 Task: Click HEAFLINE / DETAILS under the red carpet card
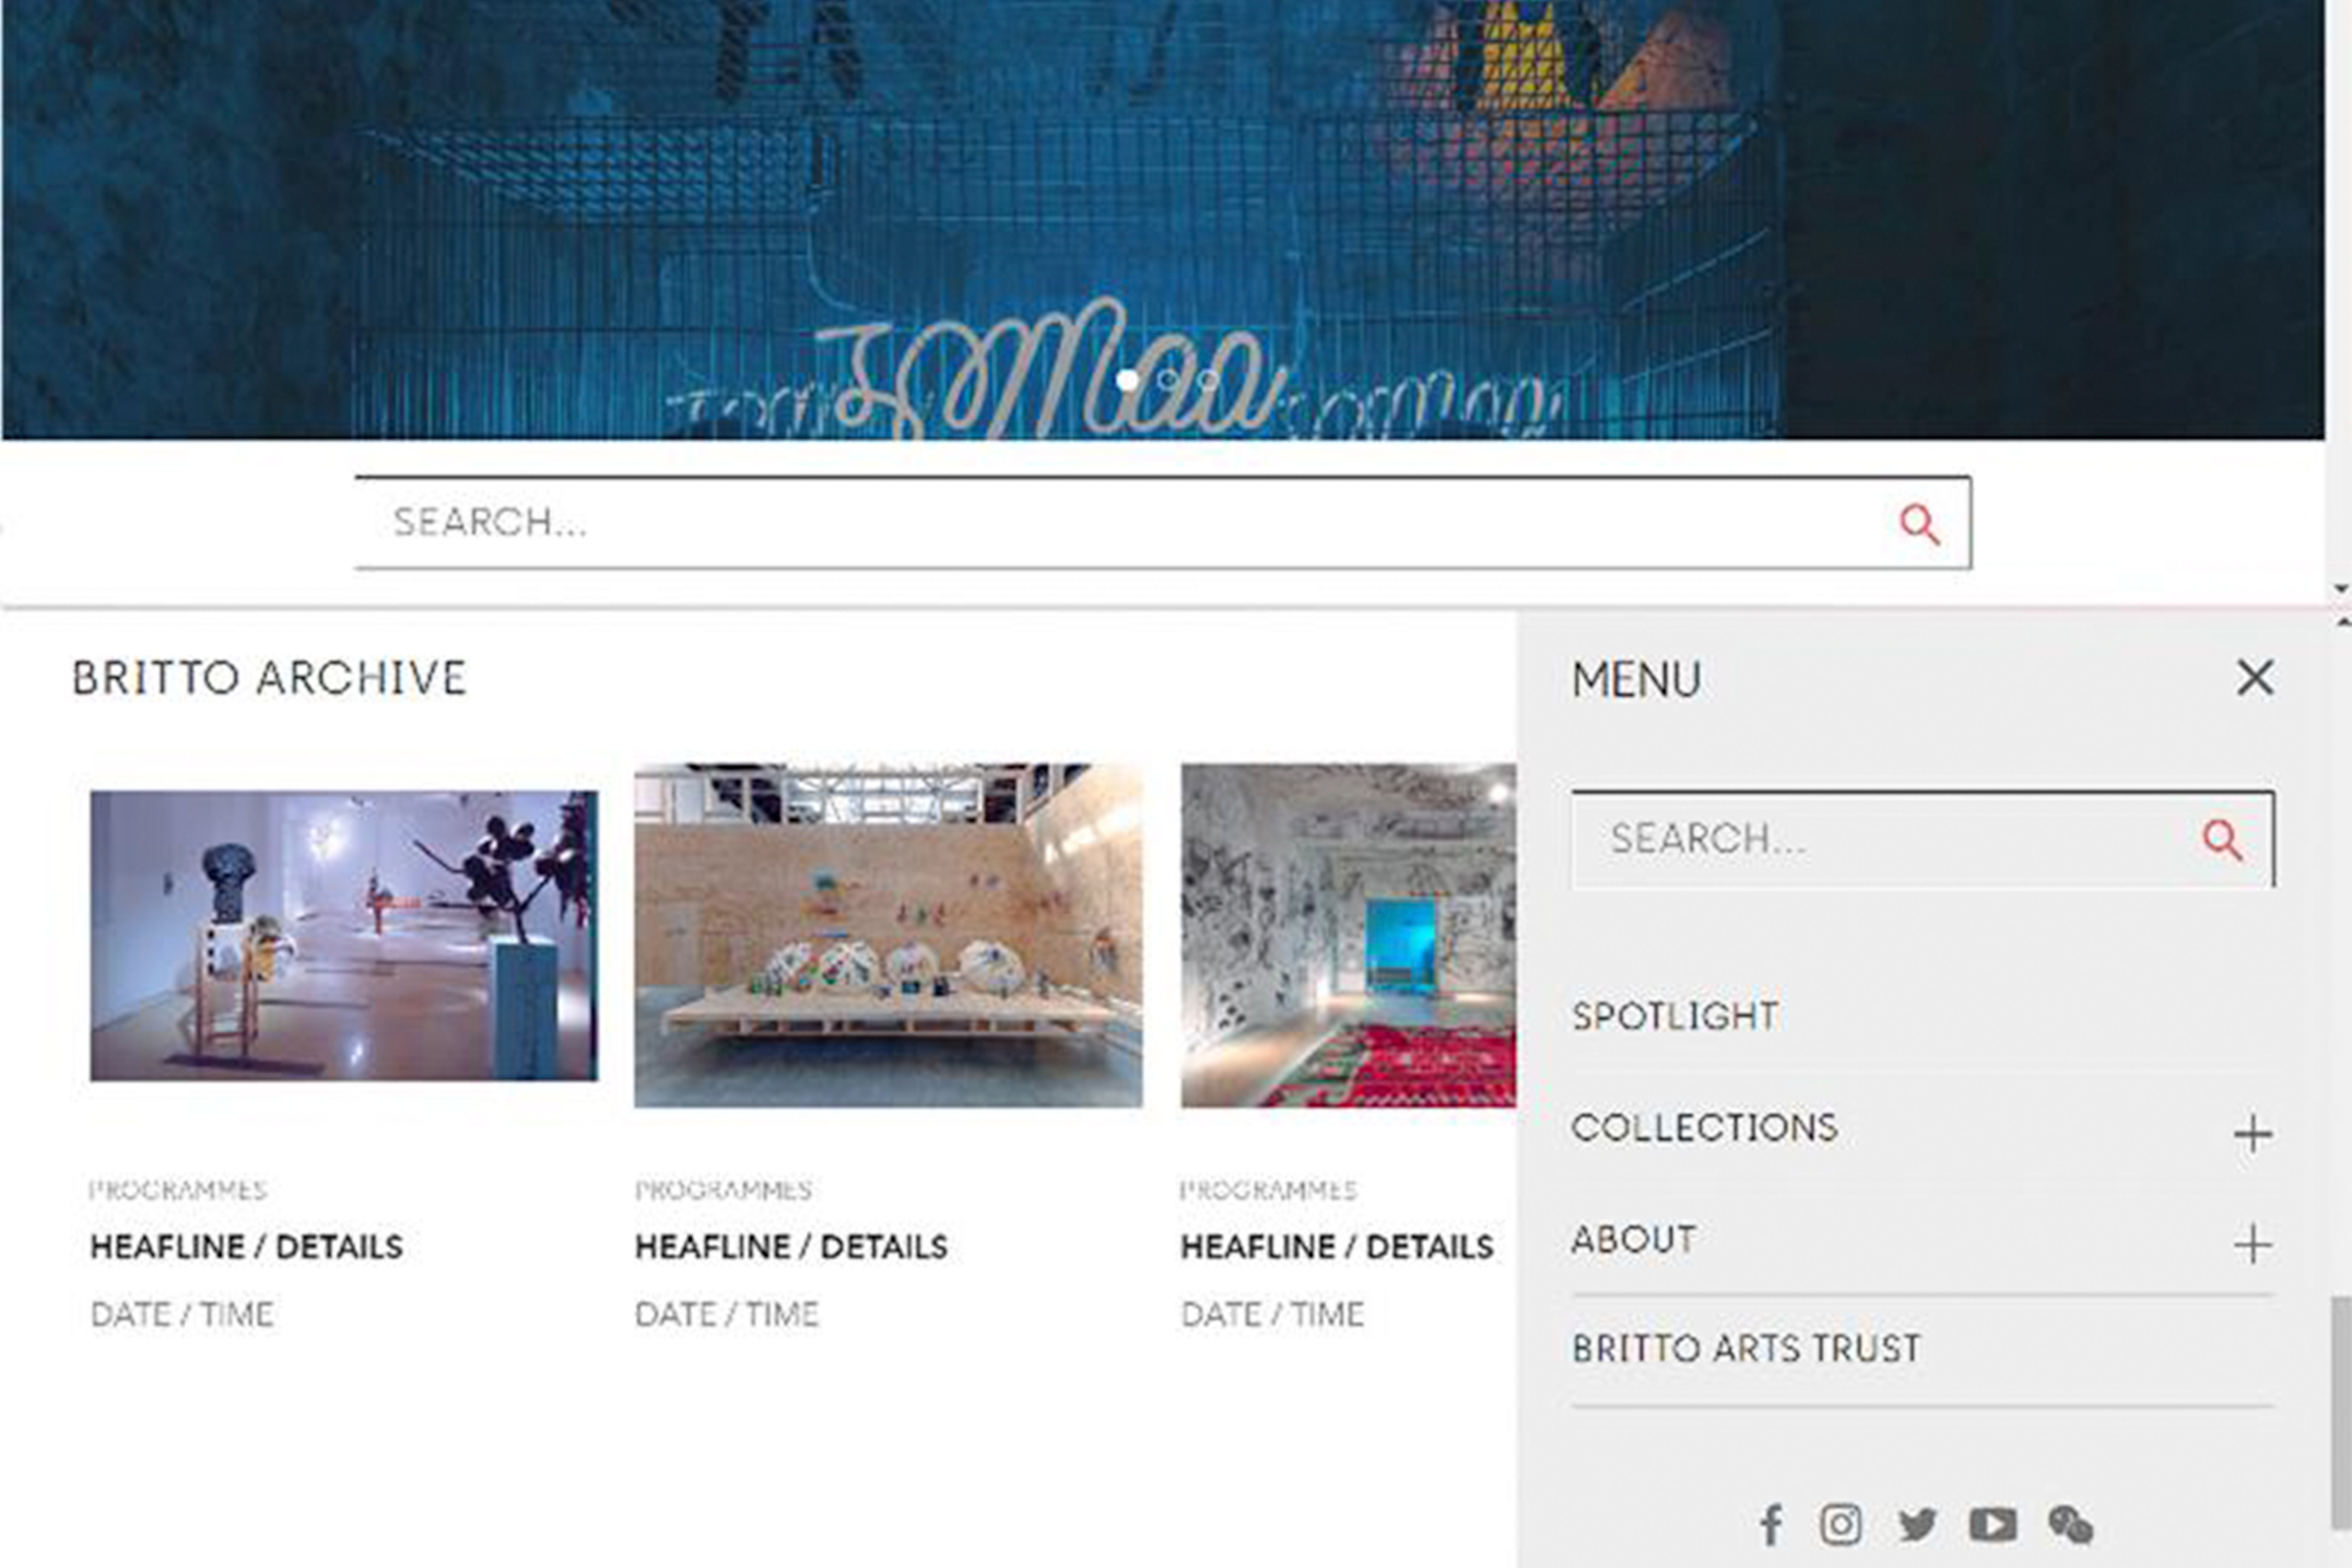(1337, 1247)
